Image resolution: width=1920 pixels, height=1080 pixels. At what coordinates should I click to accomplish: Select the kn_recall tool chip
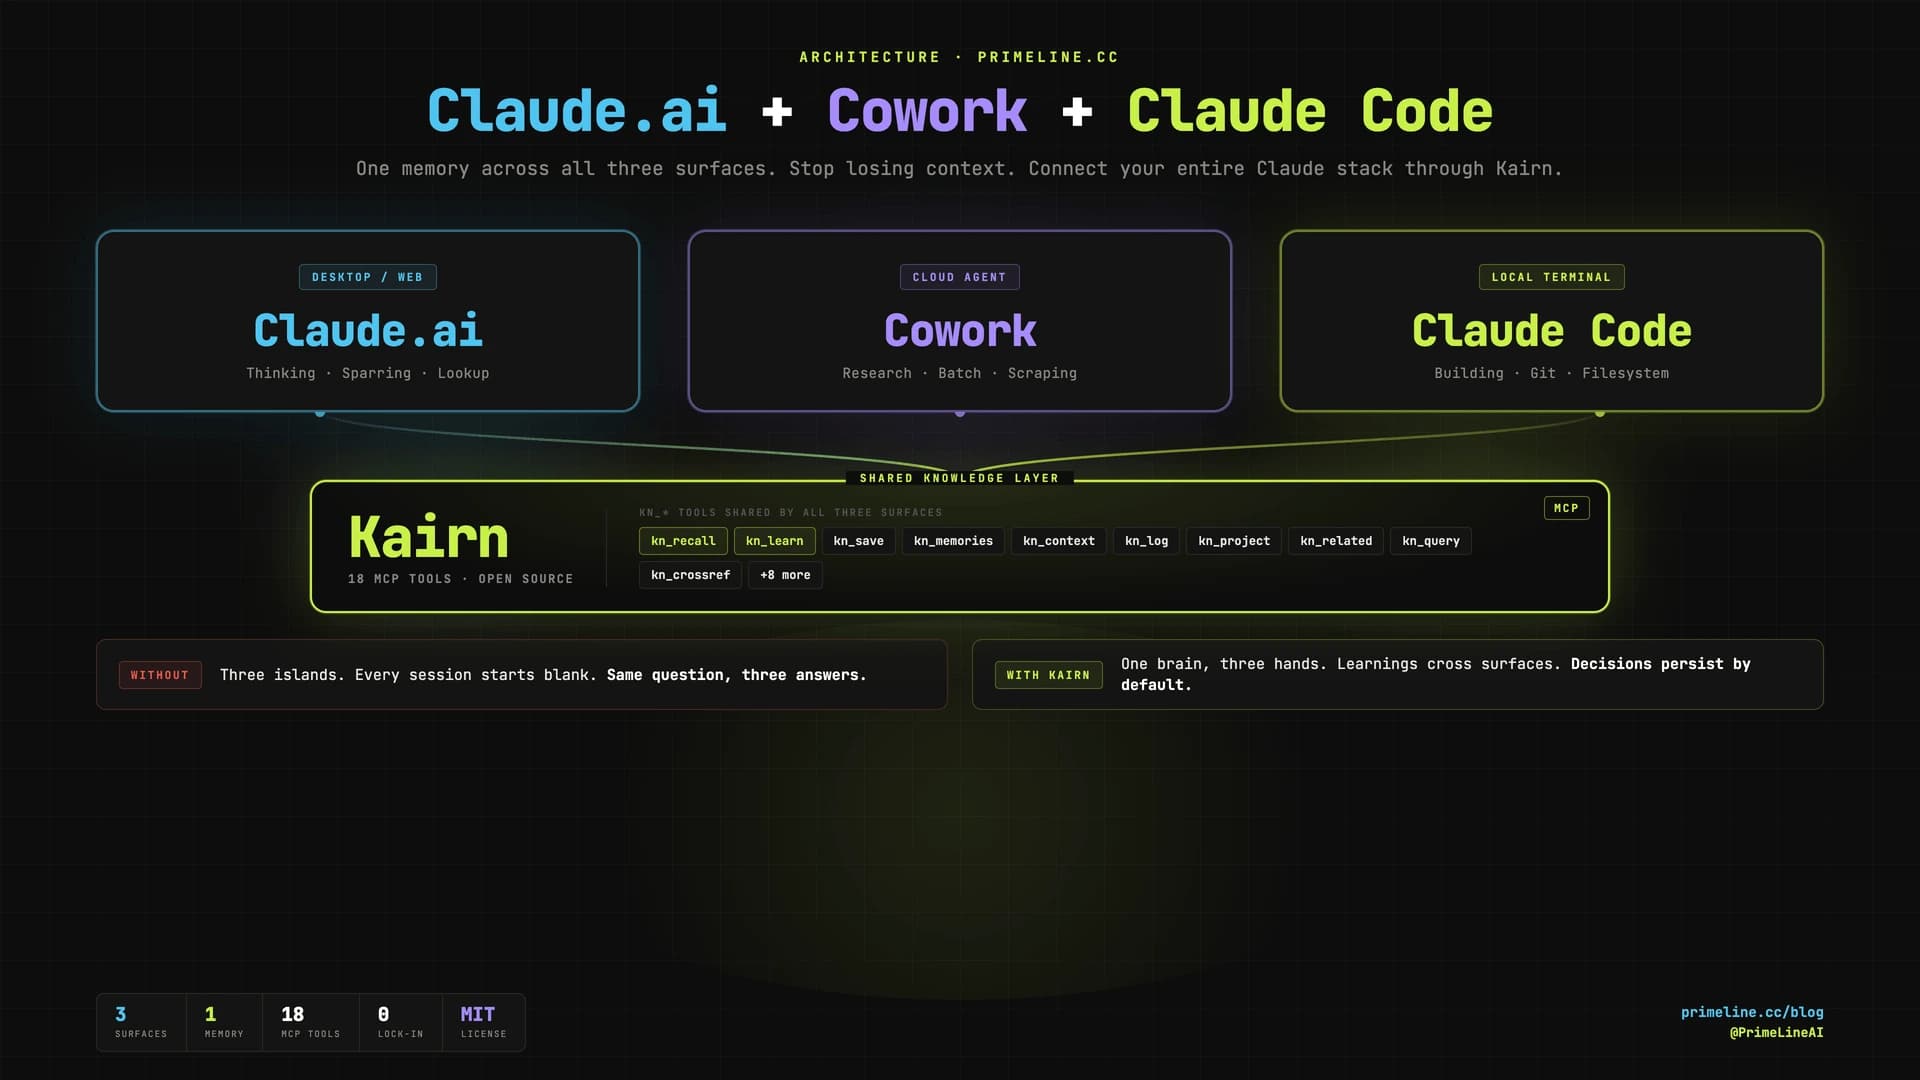[683, 541]
